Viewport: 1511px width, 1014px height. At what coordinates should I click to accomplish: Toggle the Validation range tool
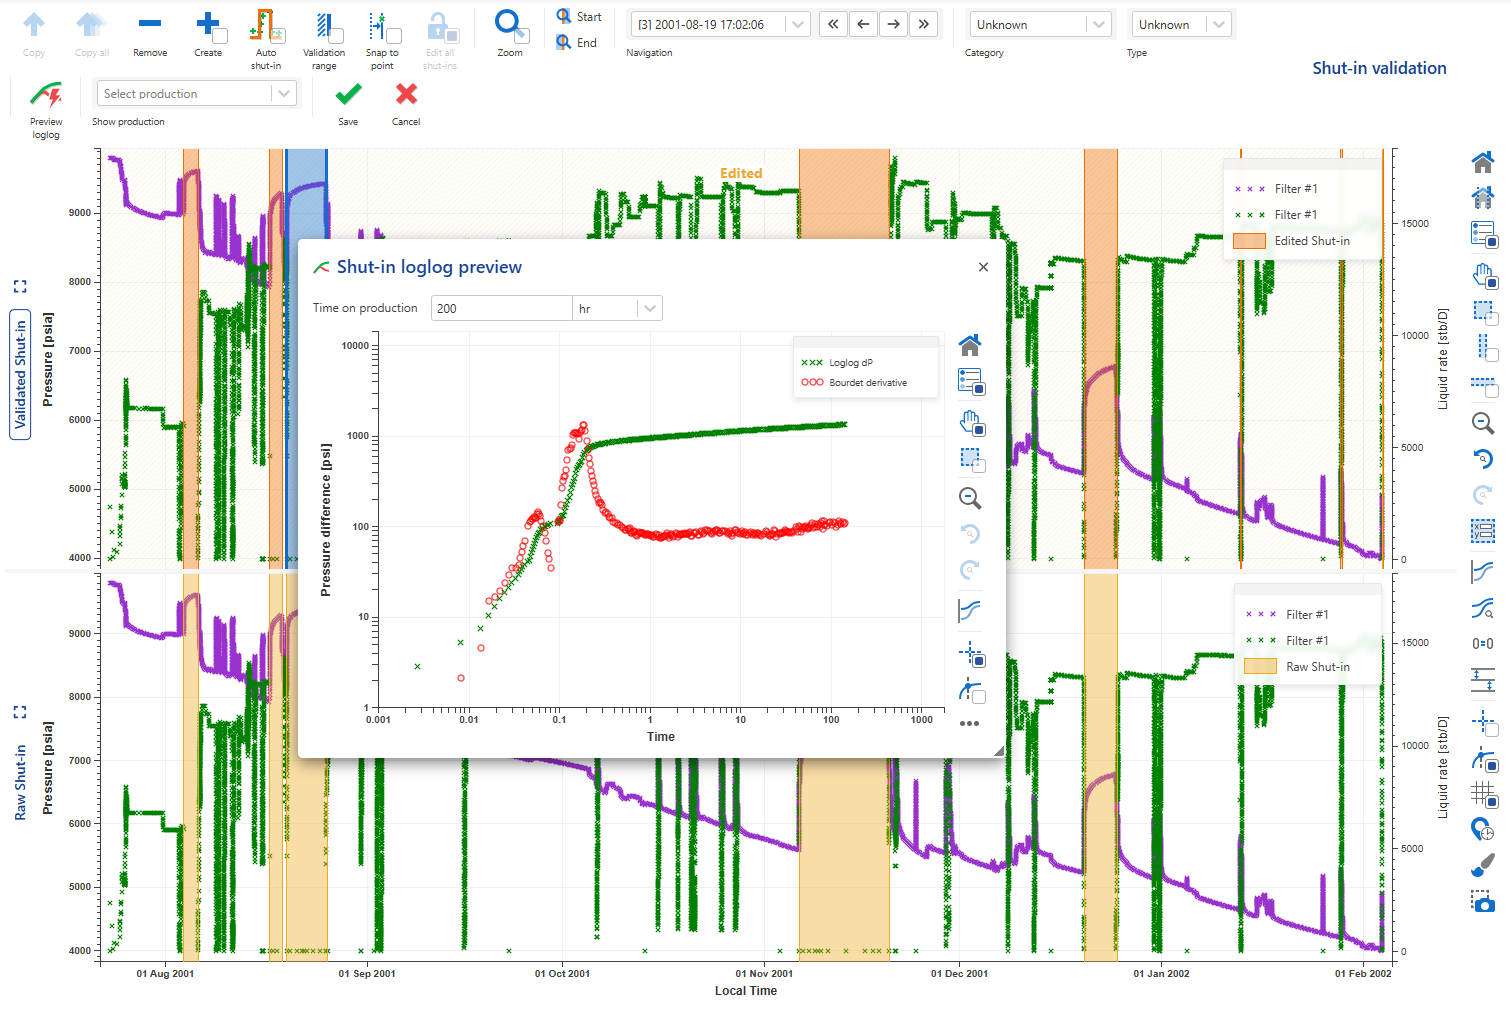point(324,28)
